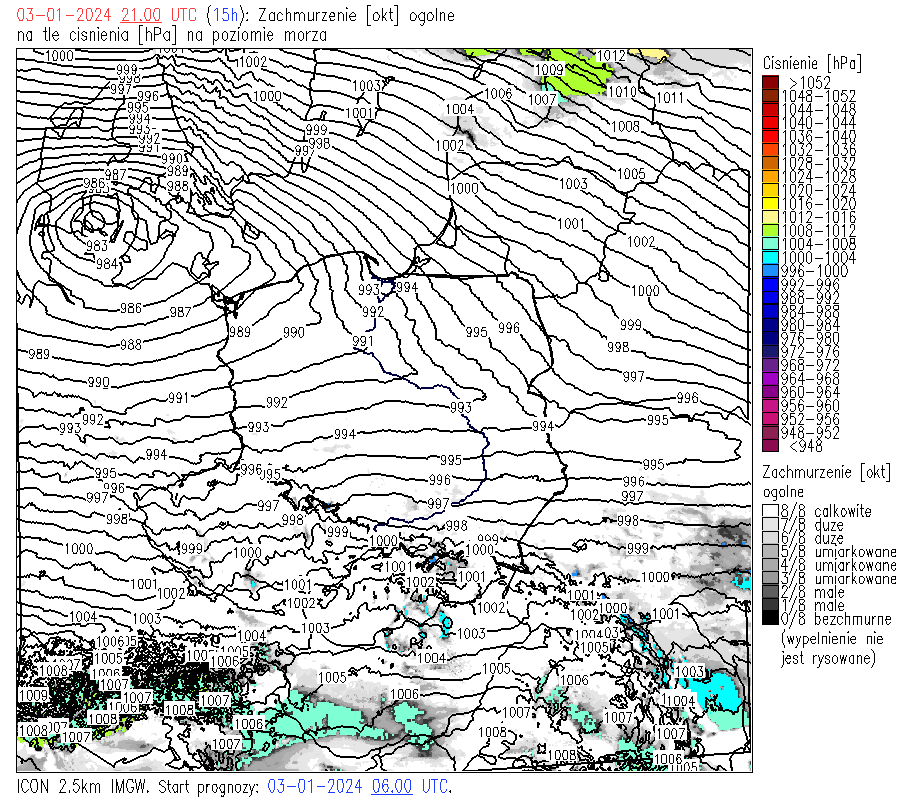Click the Cisnienie [hPa] legend title
This screenshot has width=900, height=800.
pos(812,62)
